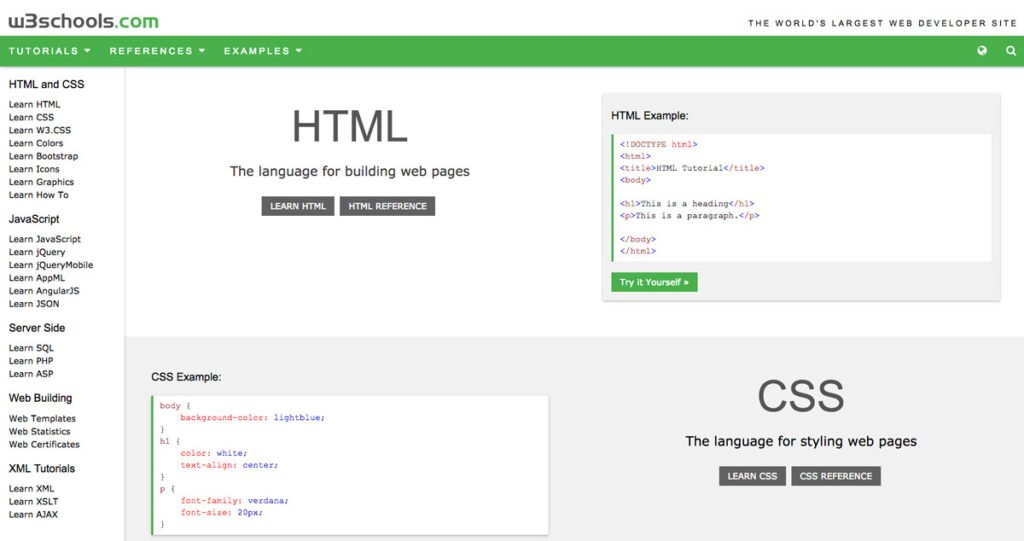Click the 'JavaScript' sidebar heading
Image resolution: width=1024 pixels, height=541 pixels.
[34, 219]
